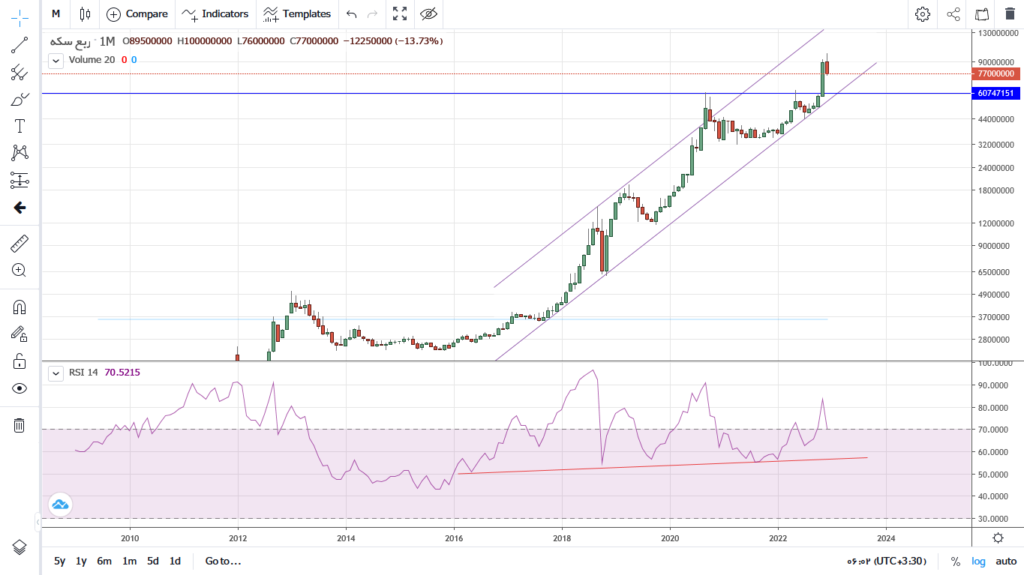Image resolution: width=1024 pixels, height=575 pixels.
Task: Toggle log scale
Action: pos(978,561)
